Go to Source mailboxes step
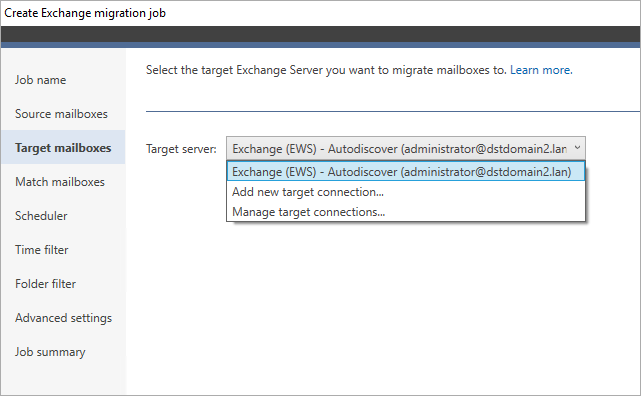 click(x=61, y=114)
